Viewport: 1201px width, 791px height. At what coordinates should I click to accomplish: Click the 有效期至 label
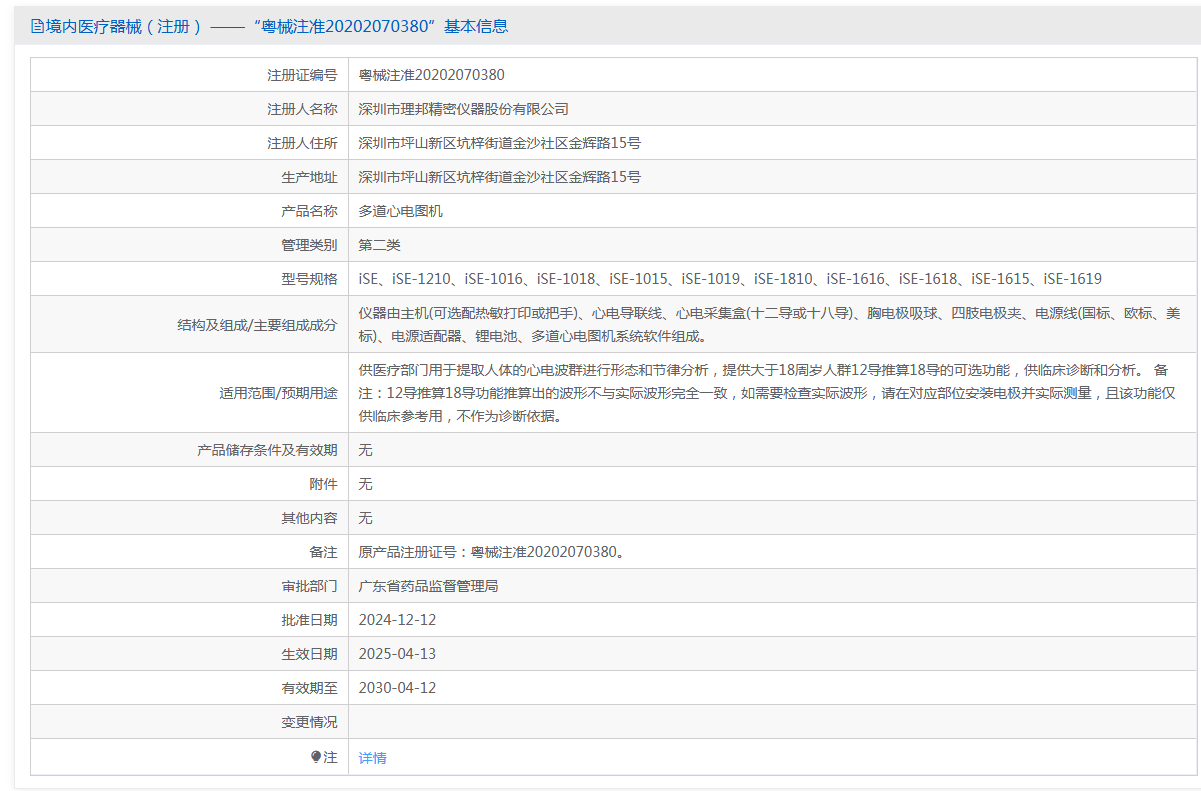click(x=309, y=688)
